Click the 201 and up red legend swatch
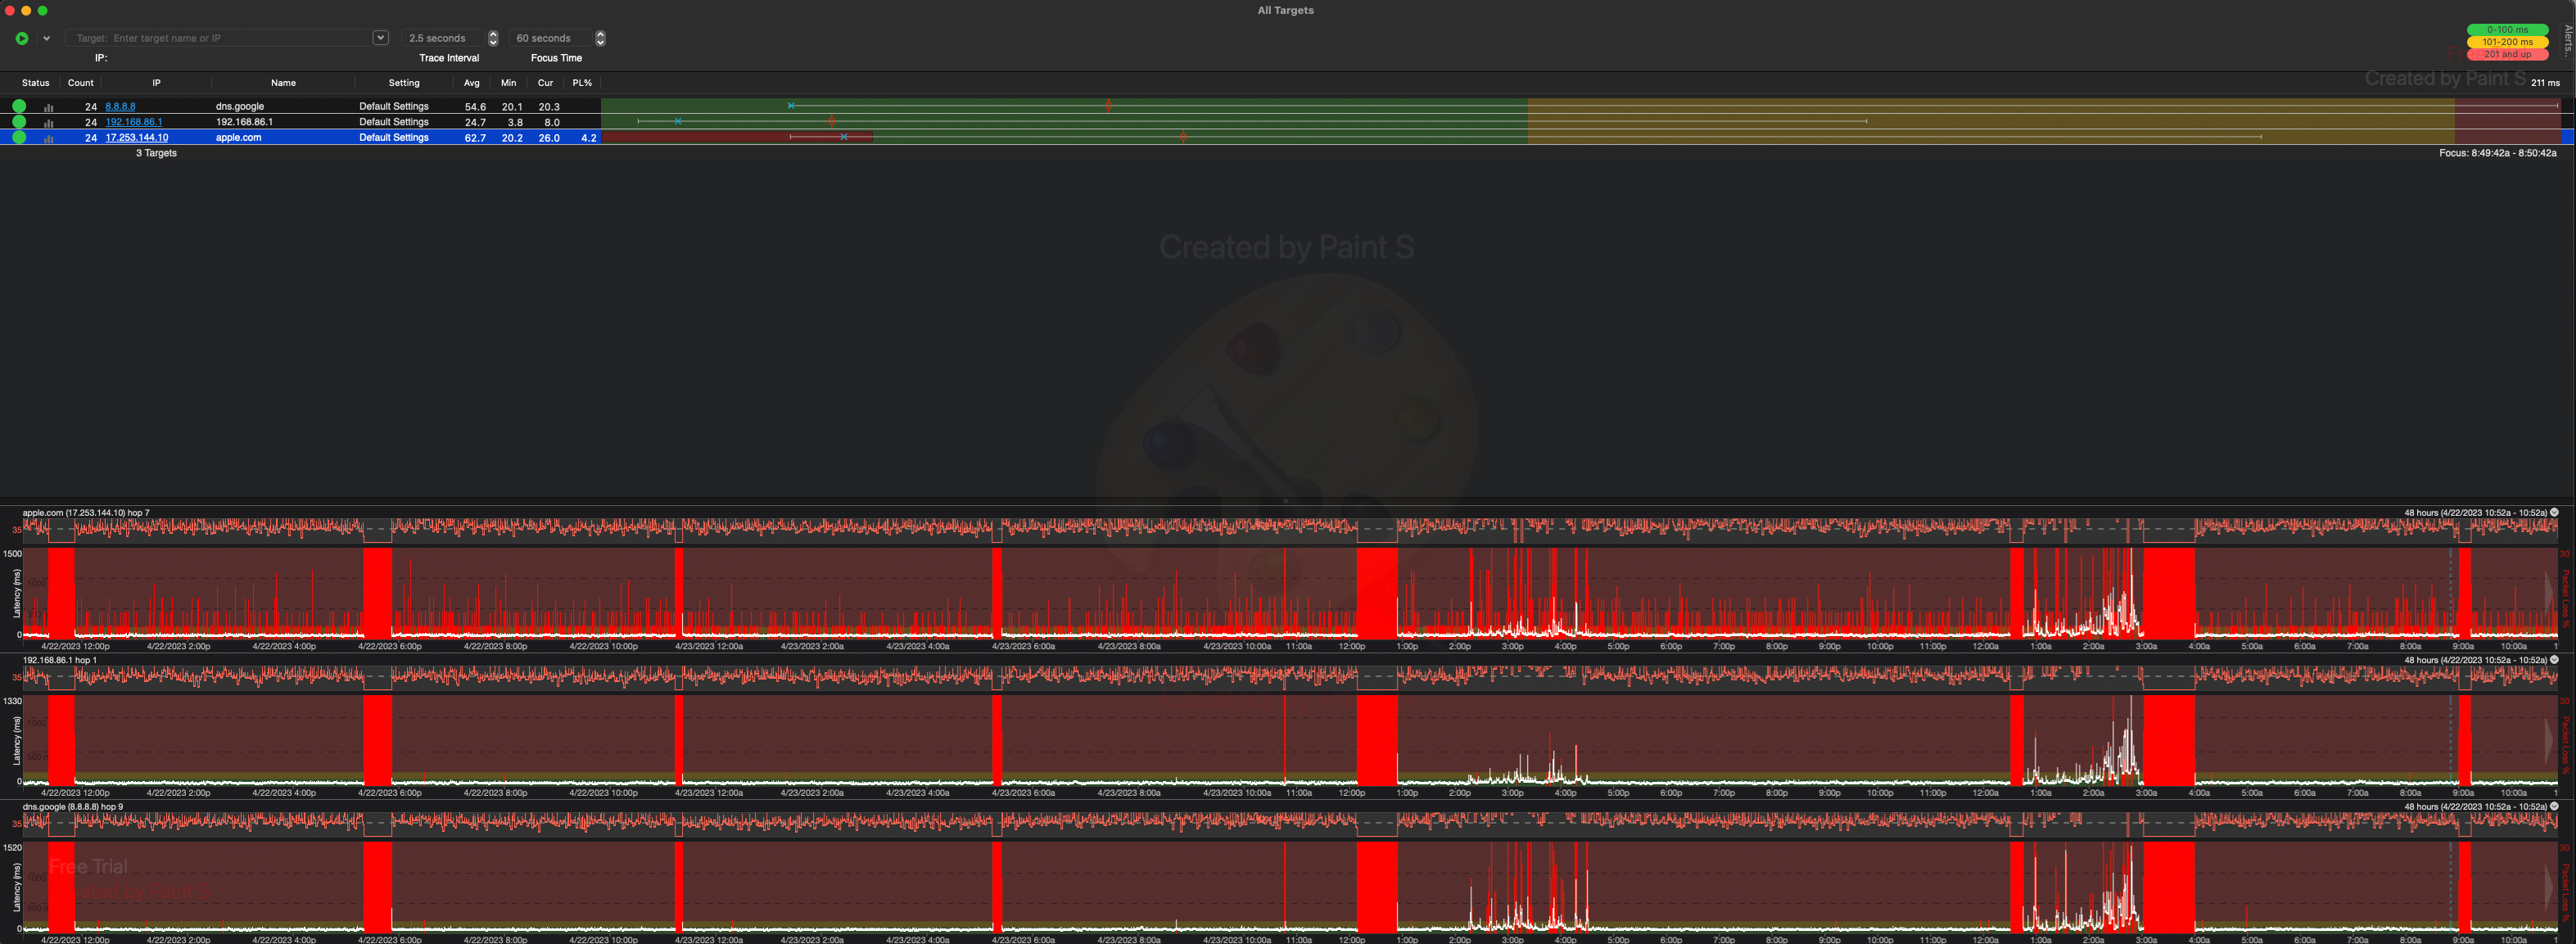2576x944 pixels. click(2506, 55)
